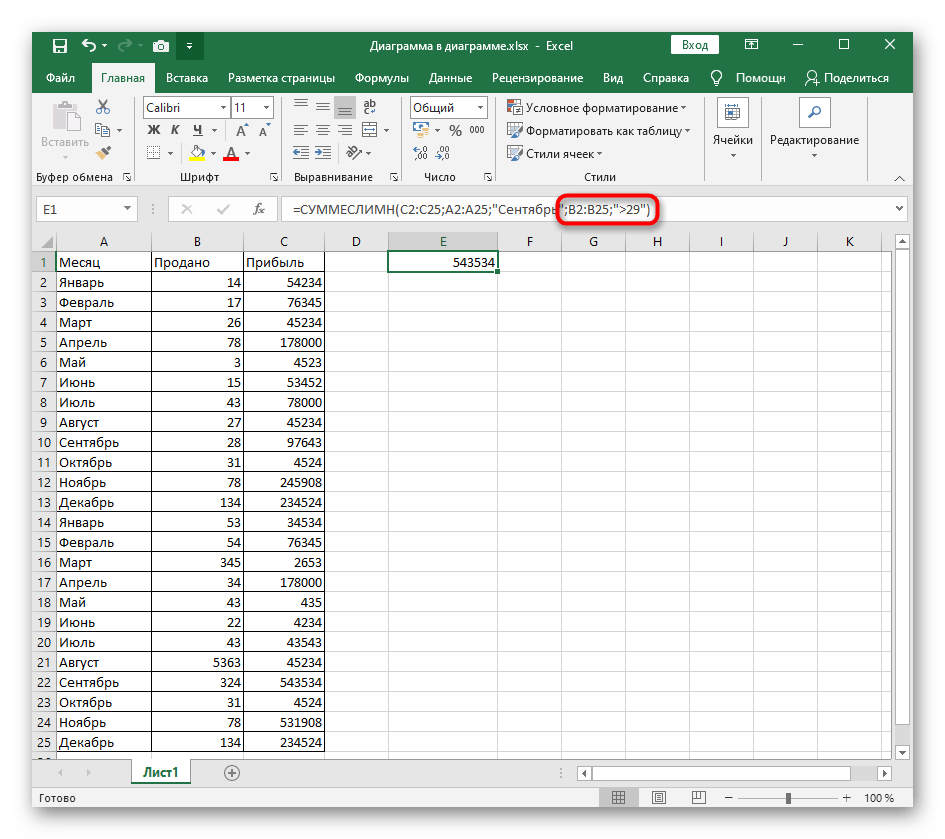Expand the Общий number format dropdown
Image resolution: width=945 pixels, height=839 pixels.
(x=480, y=108)
